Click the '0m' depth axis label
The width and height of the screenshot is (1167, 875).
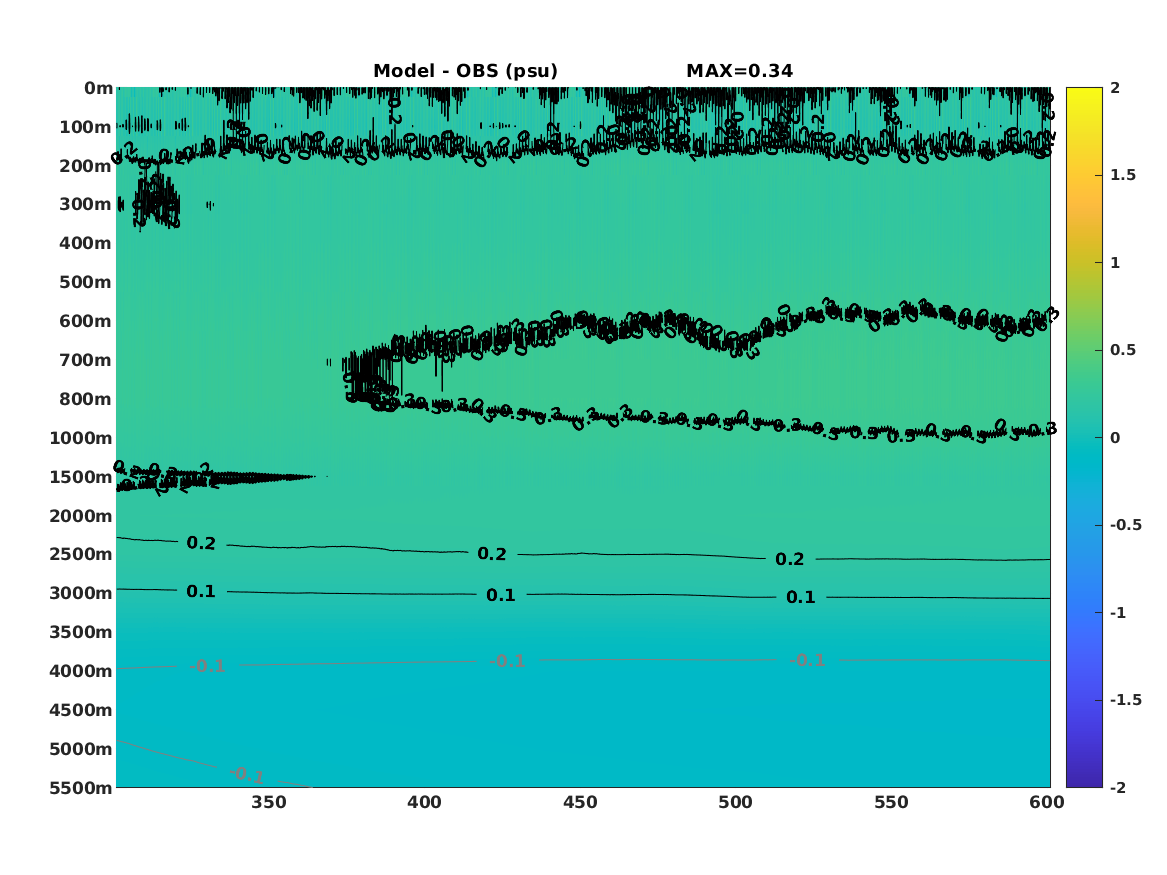pyautogui.click(x=99, y=89)
